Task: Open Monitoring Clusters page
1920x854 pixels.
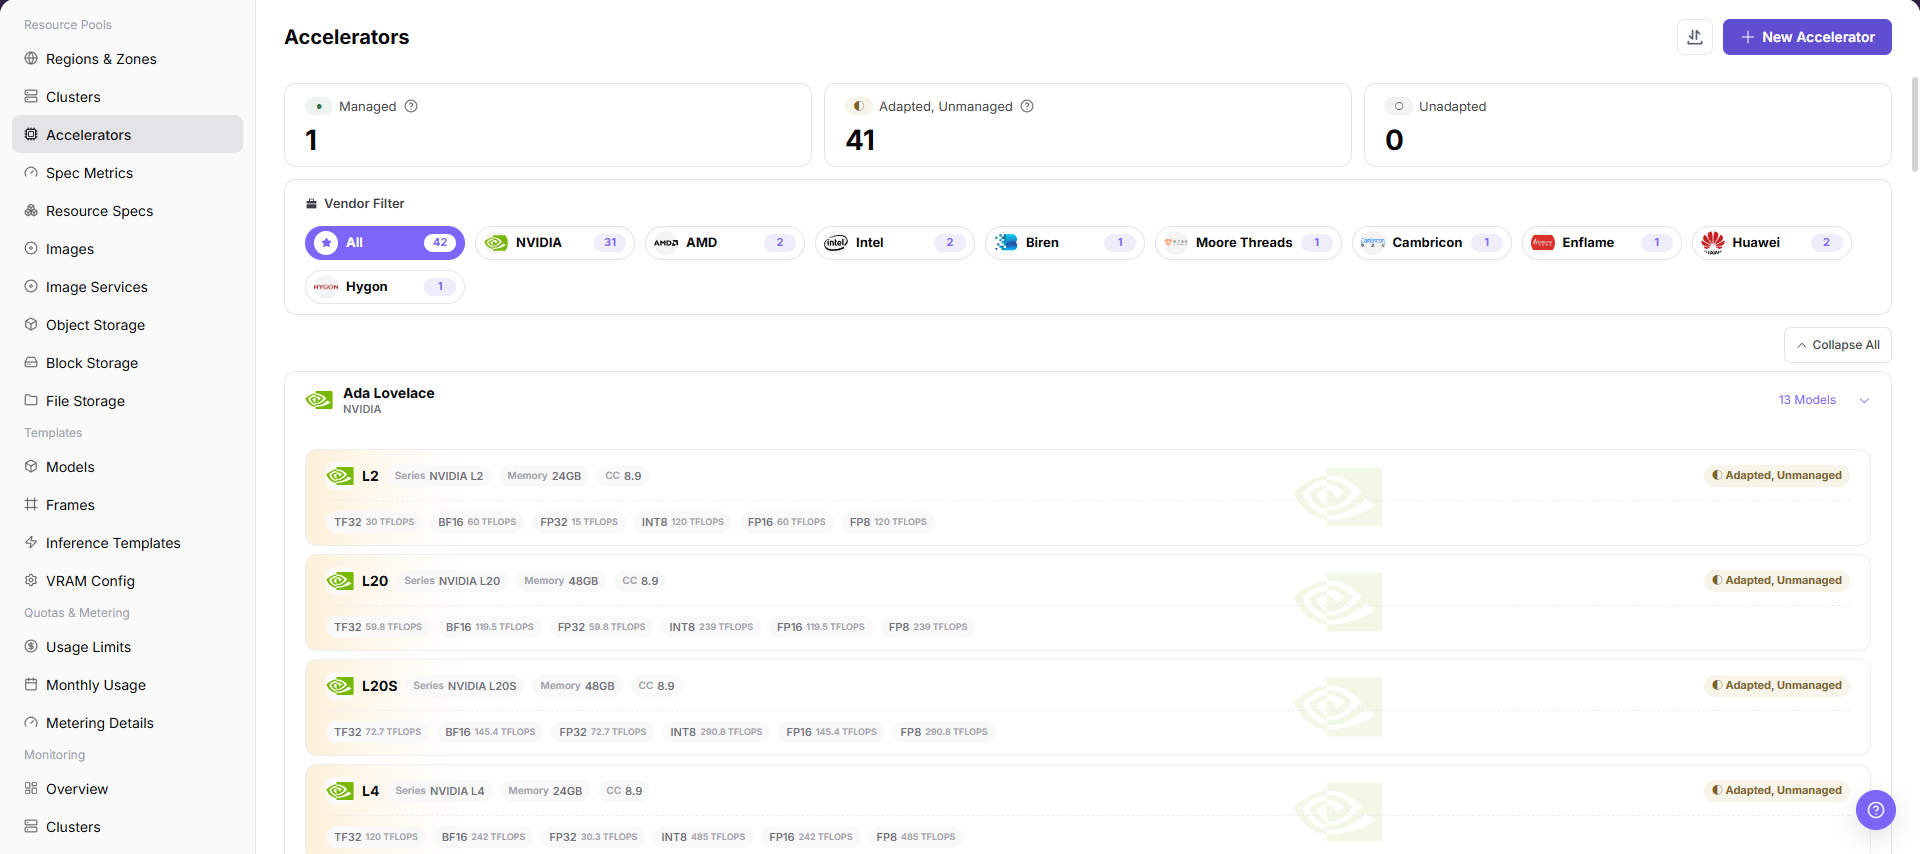Action: (127, 826)
